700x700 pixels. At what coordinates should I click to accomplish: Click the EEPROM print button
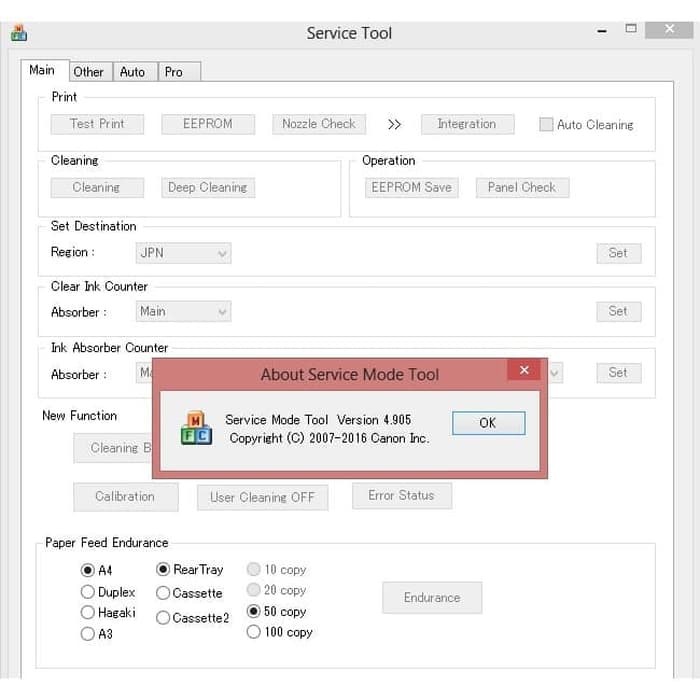coord(208,124)
